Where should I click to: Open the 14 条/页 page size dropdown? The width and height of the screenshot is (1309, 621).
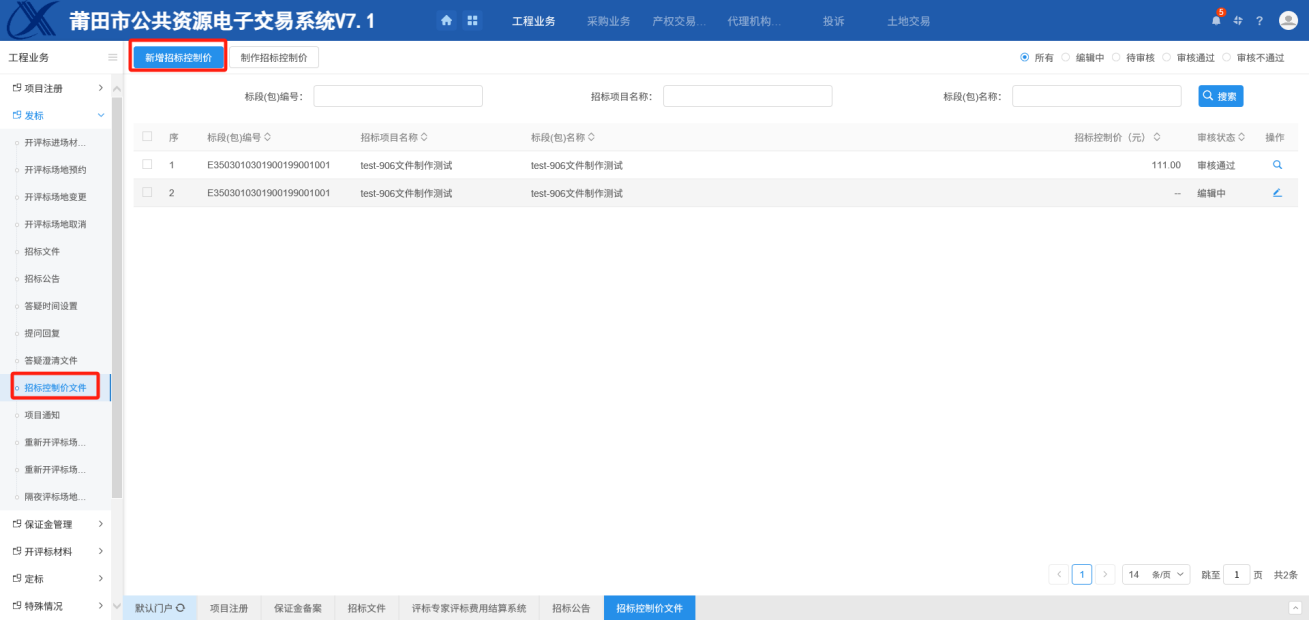coord(1156,575)
